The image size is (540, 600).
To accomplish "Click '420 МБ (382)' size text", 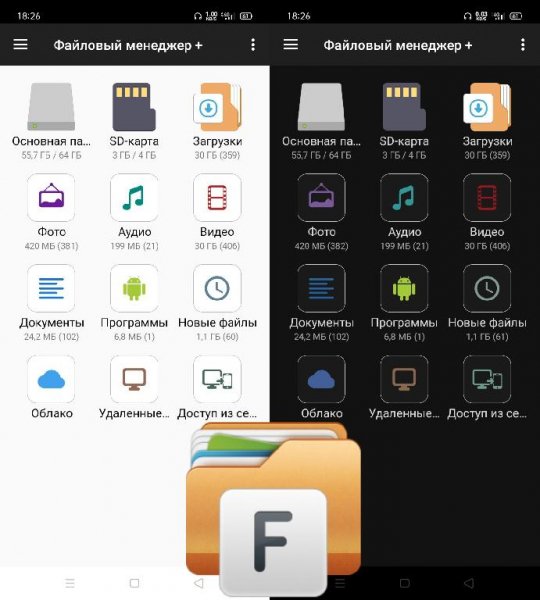I will tap(321, 246).
